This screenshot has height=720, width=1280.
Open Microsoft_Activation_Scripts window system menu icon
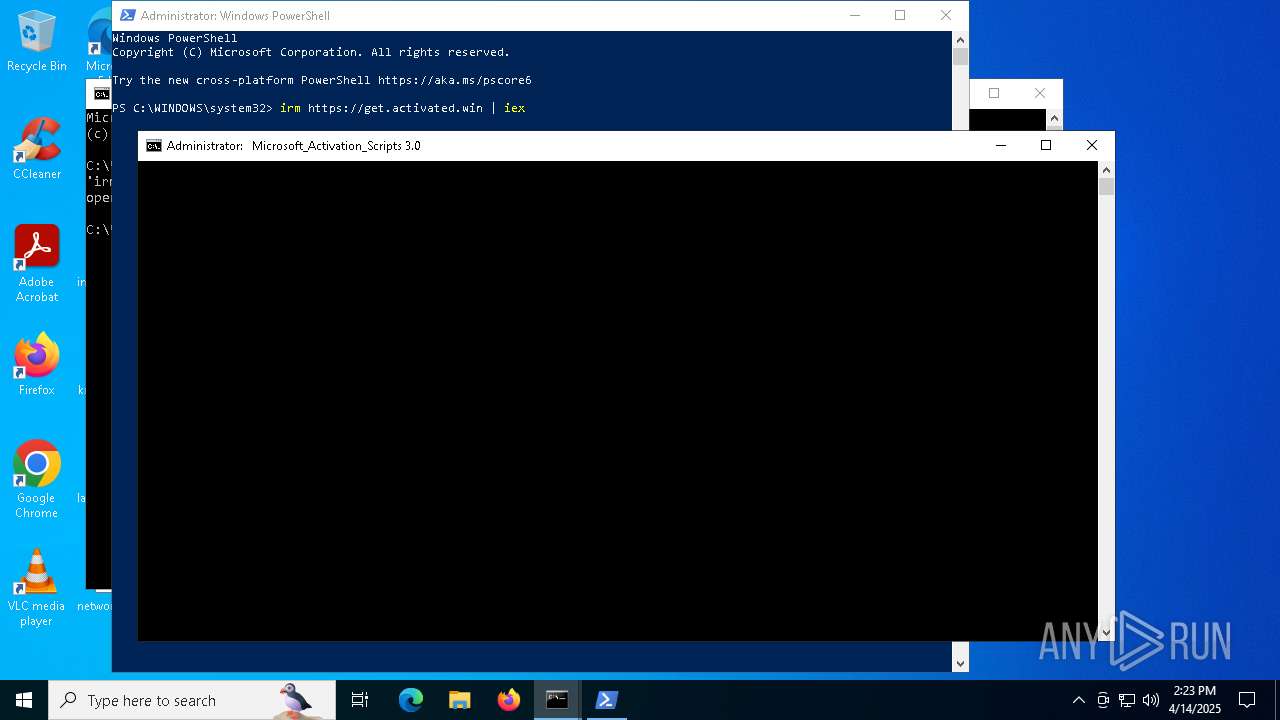154,146
